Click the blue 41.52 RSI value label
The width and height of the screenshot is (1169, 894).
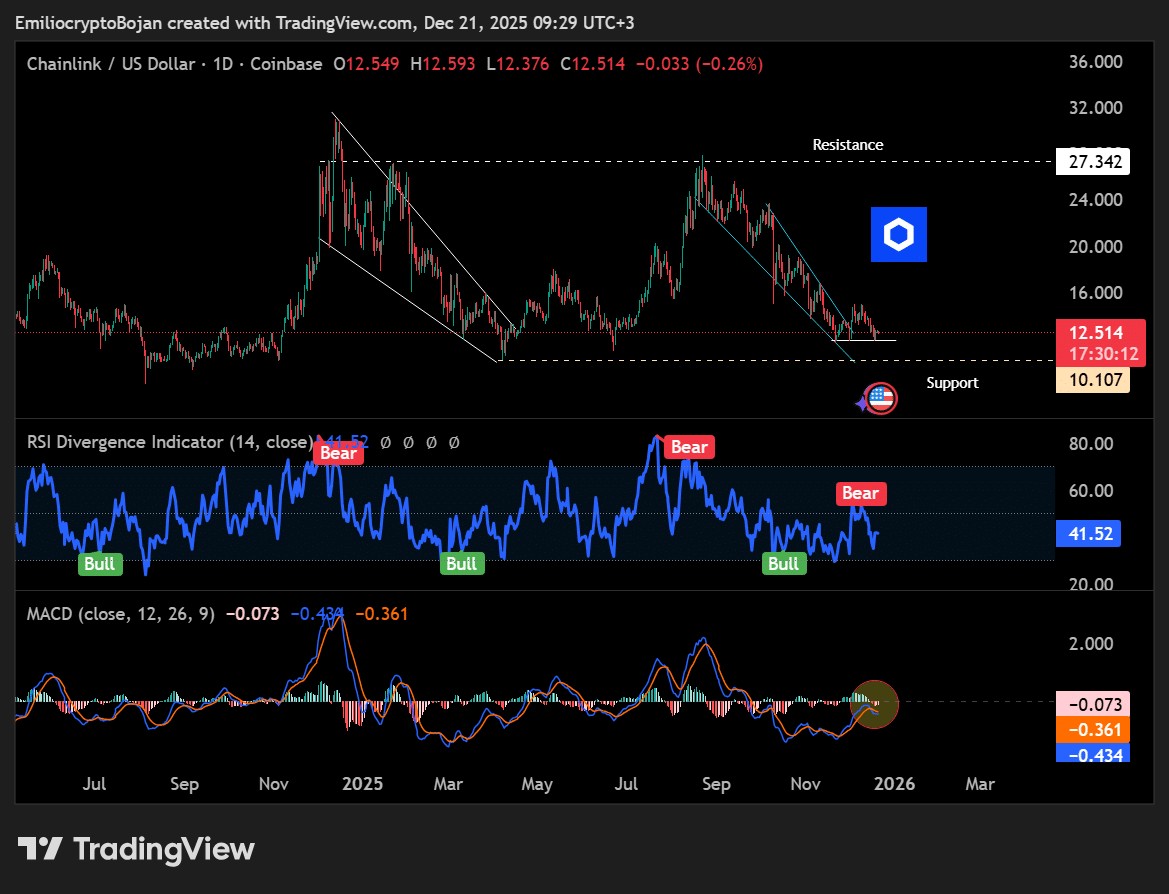tap(1087, 534)
